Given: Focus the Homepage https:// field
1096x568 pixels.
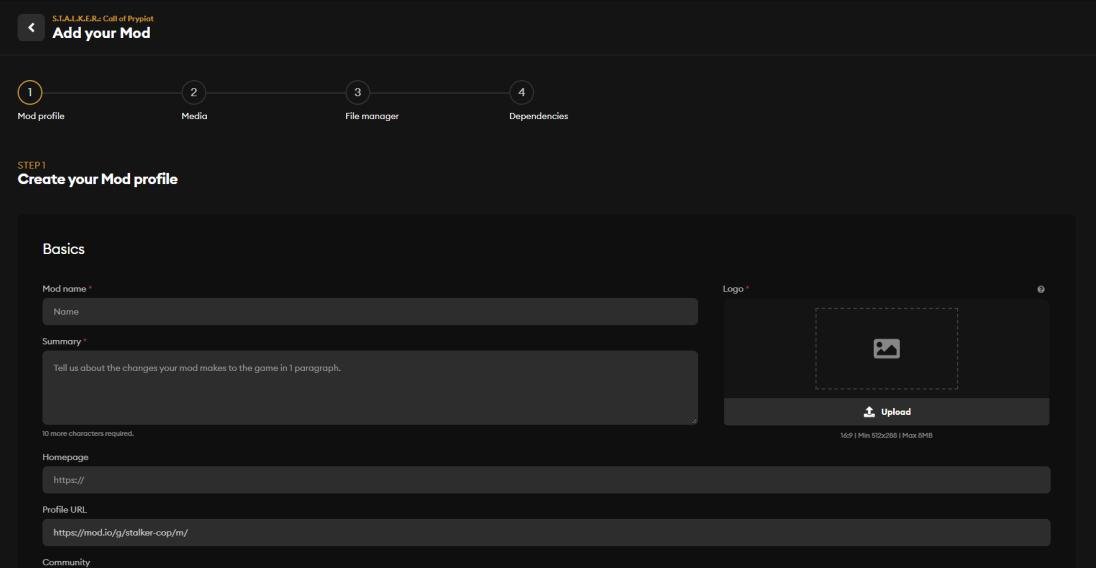Looking at the screenshot, I should [x=546, y=480].
